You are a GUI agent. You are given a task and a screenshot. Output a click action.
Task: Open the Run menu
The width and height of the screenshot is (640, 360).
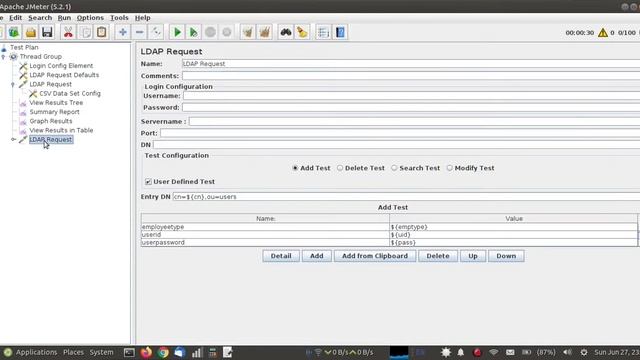coord(64,18)
